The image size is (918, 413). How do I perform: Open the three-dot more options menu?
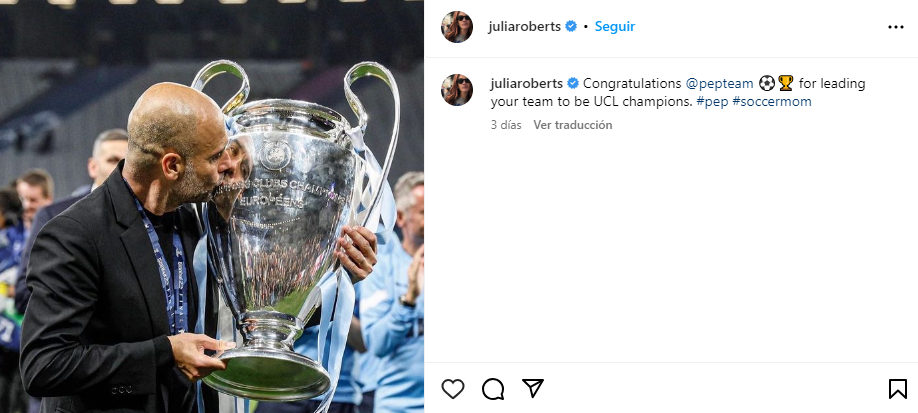click(x=896, y=27)
